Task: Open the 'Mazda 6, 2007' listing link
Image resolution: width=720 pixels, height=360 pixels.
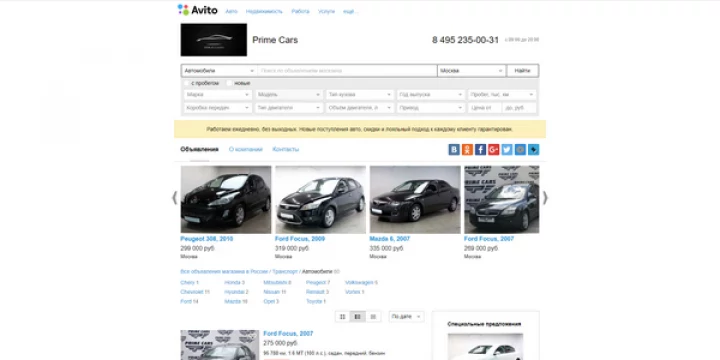Action: coord(390,239)
